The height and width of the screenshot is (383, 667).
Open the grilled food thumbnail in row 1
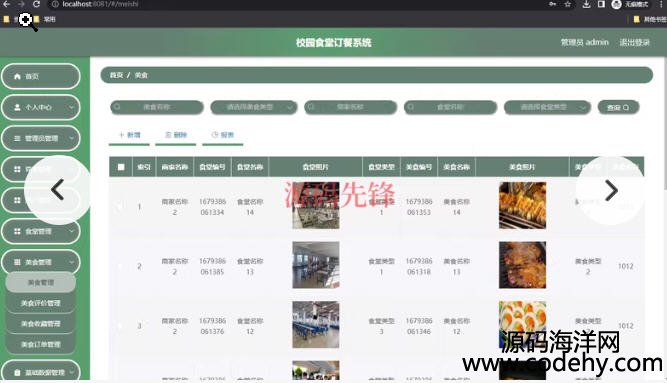pos(522,206)
